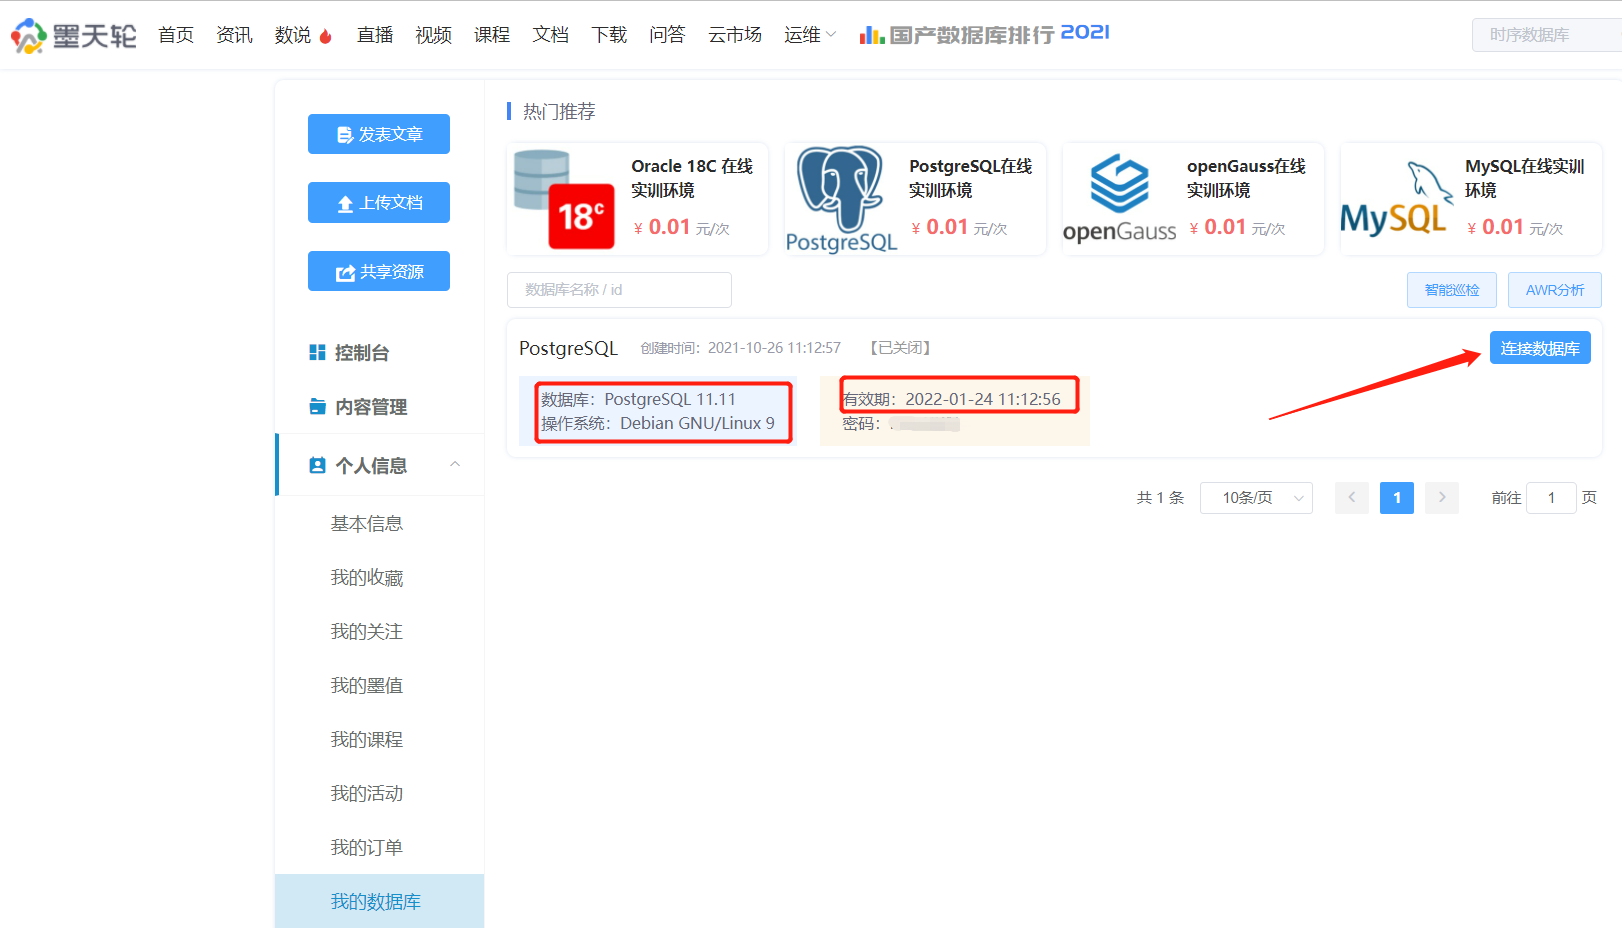Click the bar chart icon beside 国产数据库排行

pos(871,35)
